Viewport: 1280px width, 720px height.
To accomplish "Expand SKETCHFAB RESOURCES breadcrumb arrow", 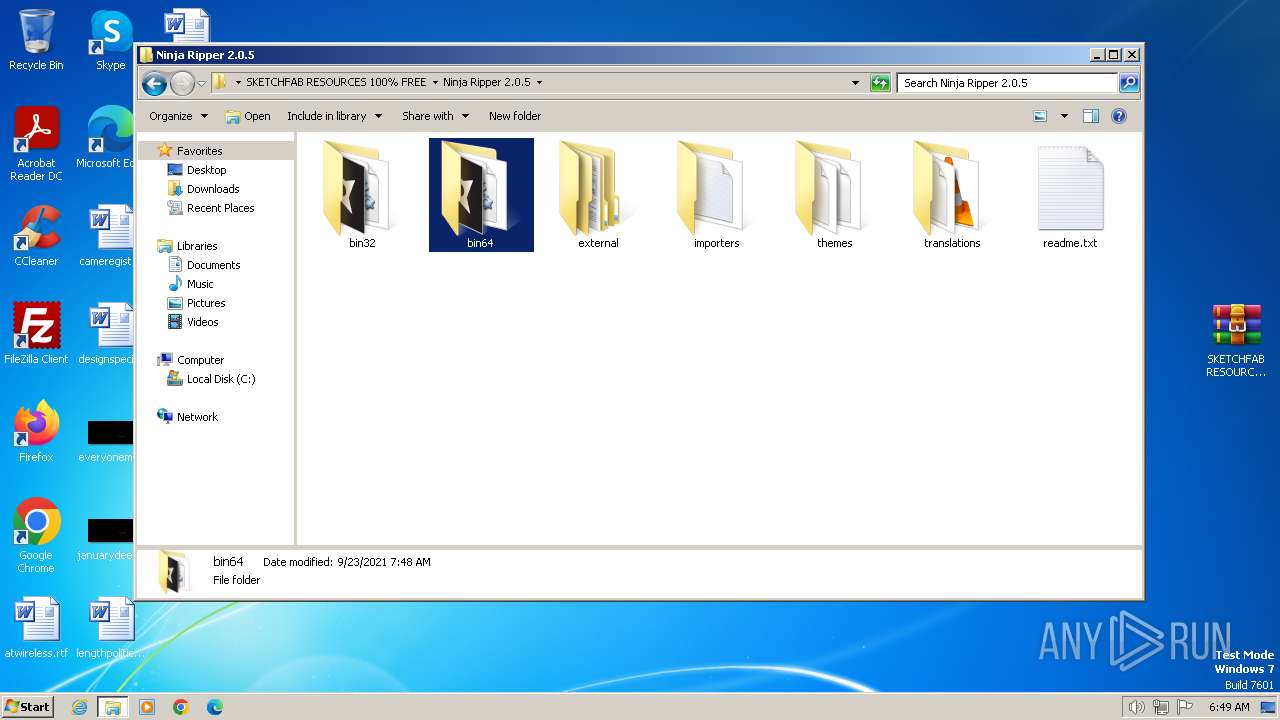I will (435, 83).
